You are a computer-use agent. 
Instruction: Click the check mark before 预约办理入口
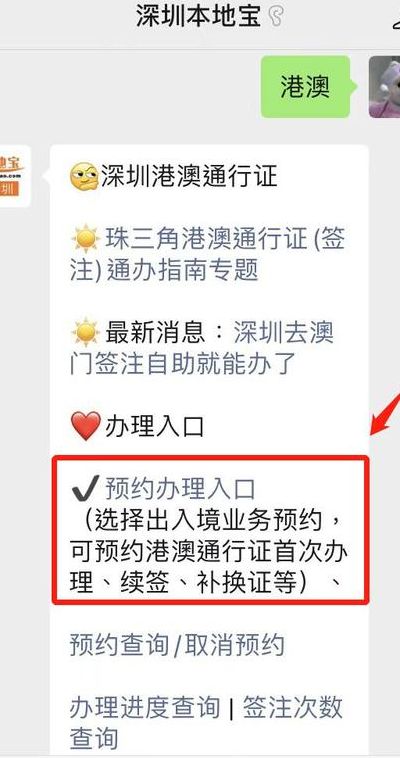pyautogui.click(x=85, y=489)
